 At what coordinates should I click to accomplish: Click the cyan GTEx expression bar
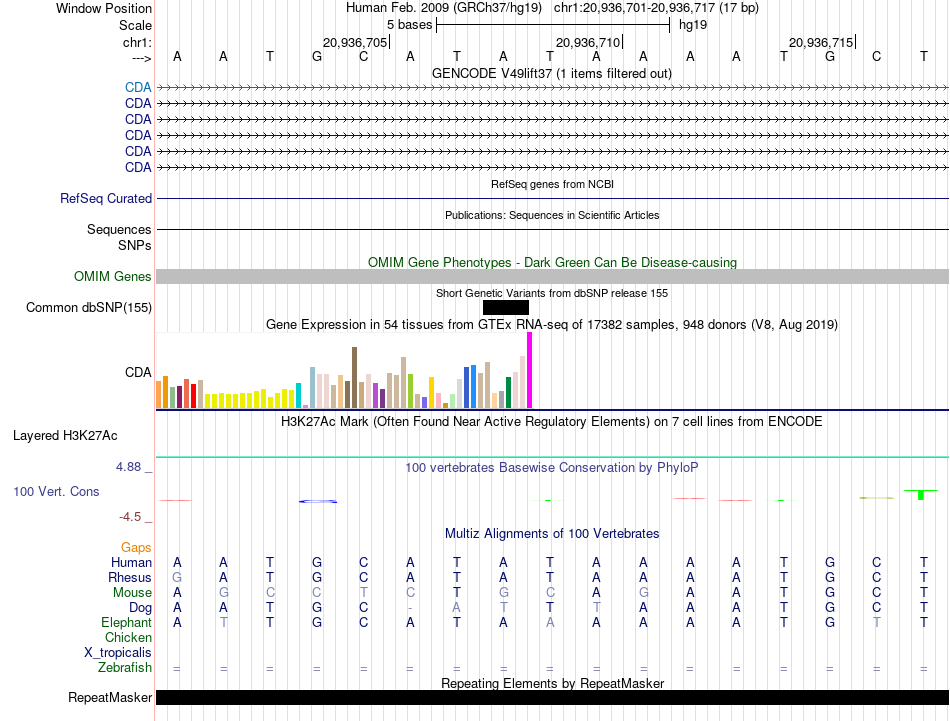[x=298, y=396]
